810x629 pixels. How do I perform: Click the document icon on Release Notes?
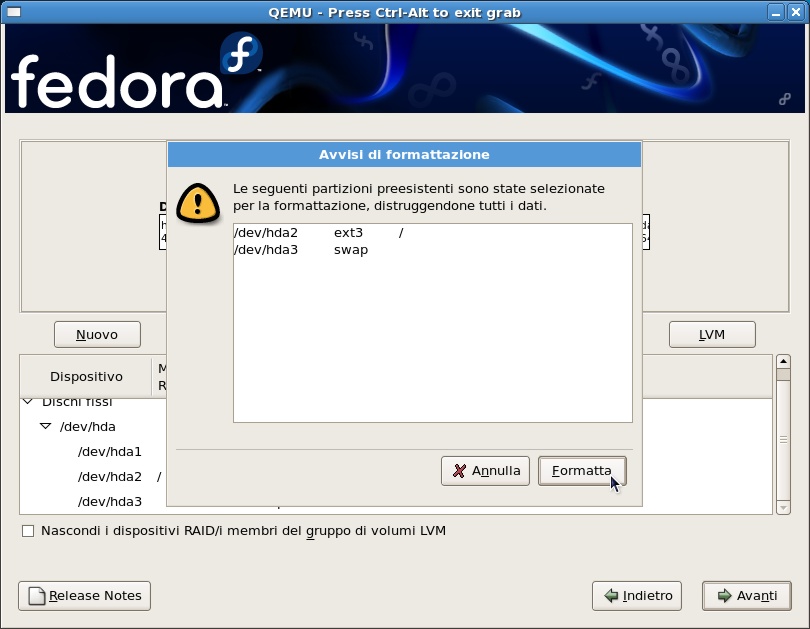37,596
